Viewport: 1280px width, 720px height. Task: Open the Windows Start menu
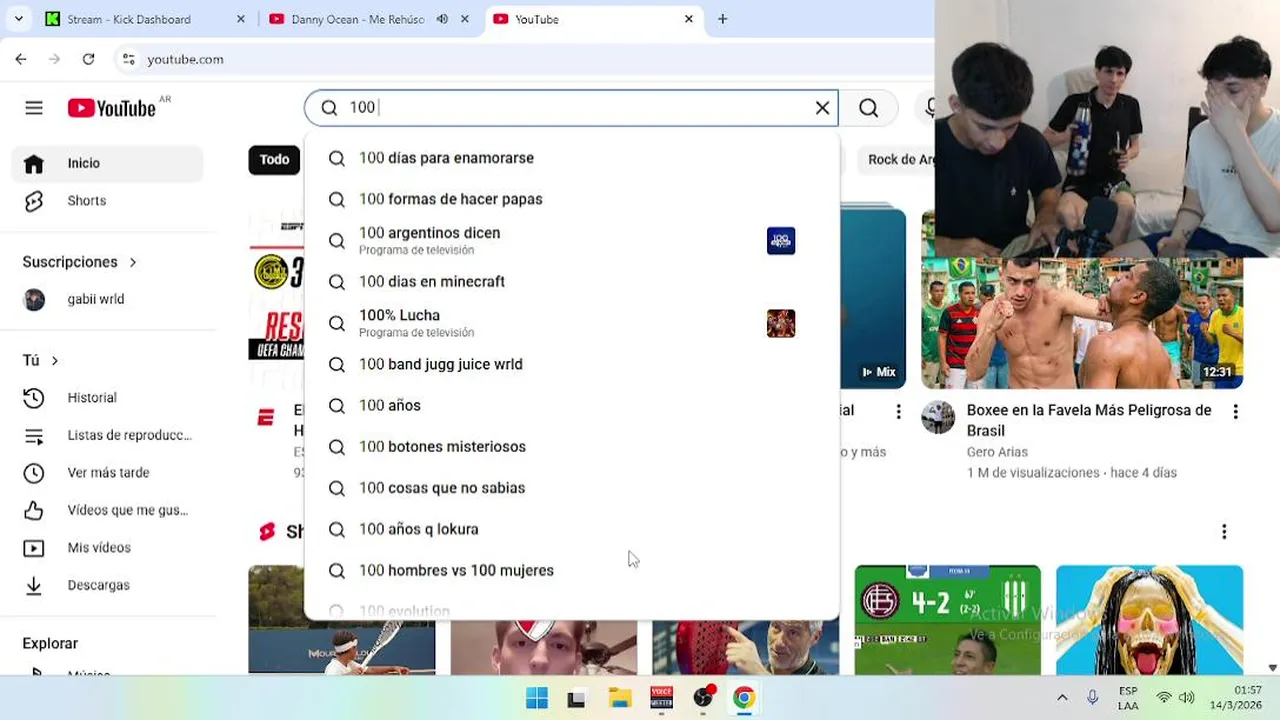[x=537, y=698]
